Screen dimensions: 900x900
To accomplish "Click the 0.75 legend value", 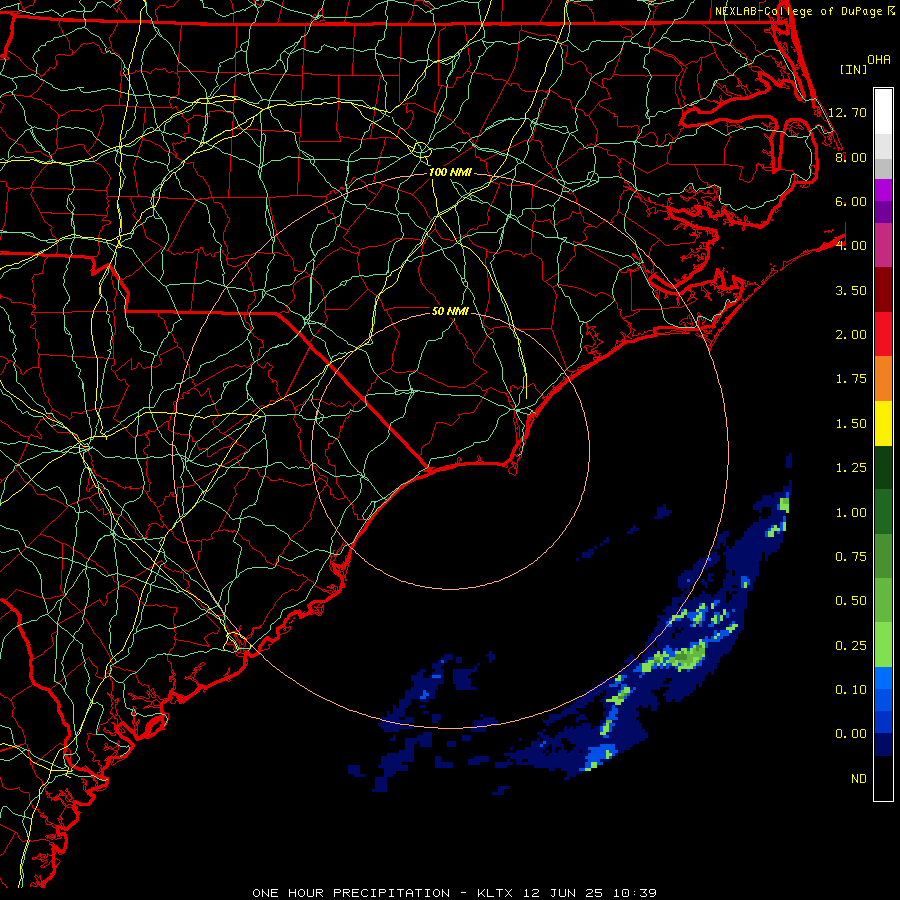I will [x=851, y=557].
